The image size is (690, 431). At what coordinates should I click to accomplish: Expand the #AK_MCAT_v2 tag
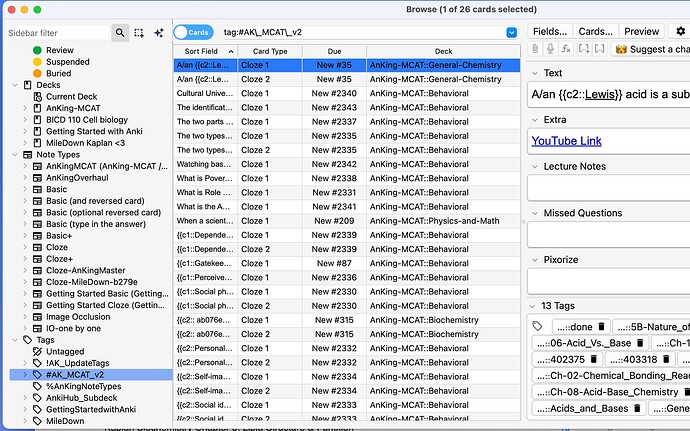click(25, 375)
